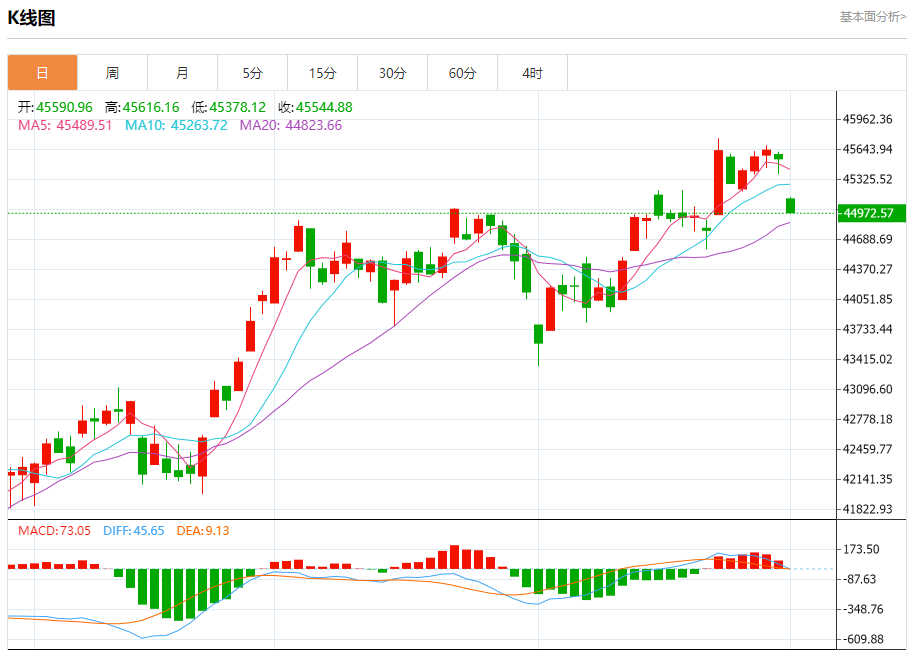Click the 45643.94 price axis label
914x650 pixels.
pyautogui.click(x=867, y=149)
